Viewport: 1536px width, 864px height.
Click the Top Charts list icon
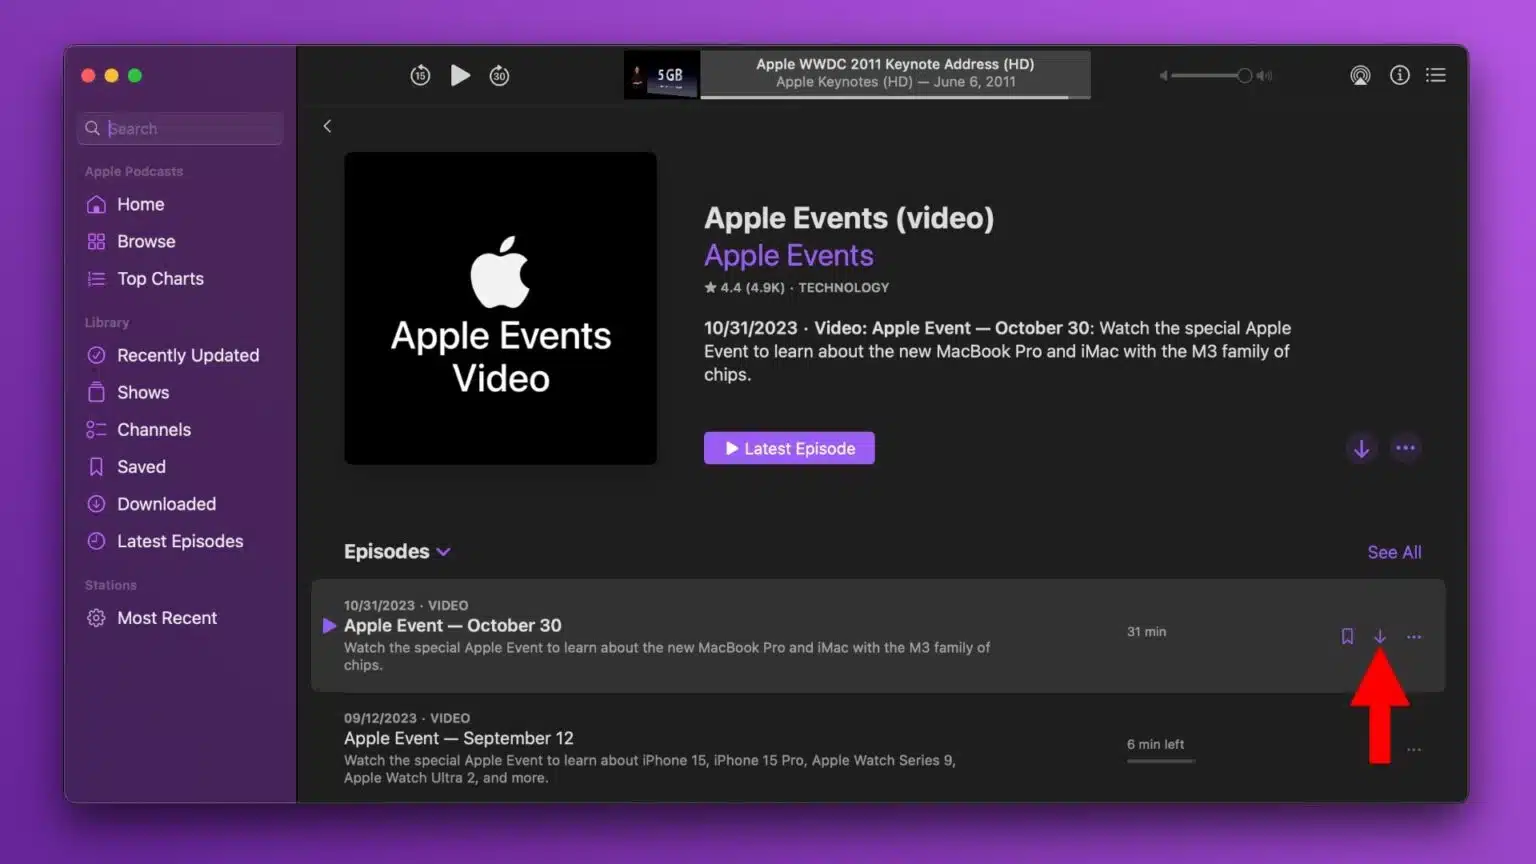(96, 279)
